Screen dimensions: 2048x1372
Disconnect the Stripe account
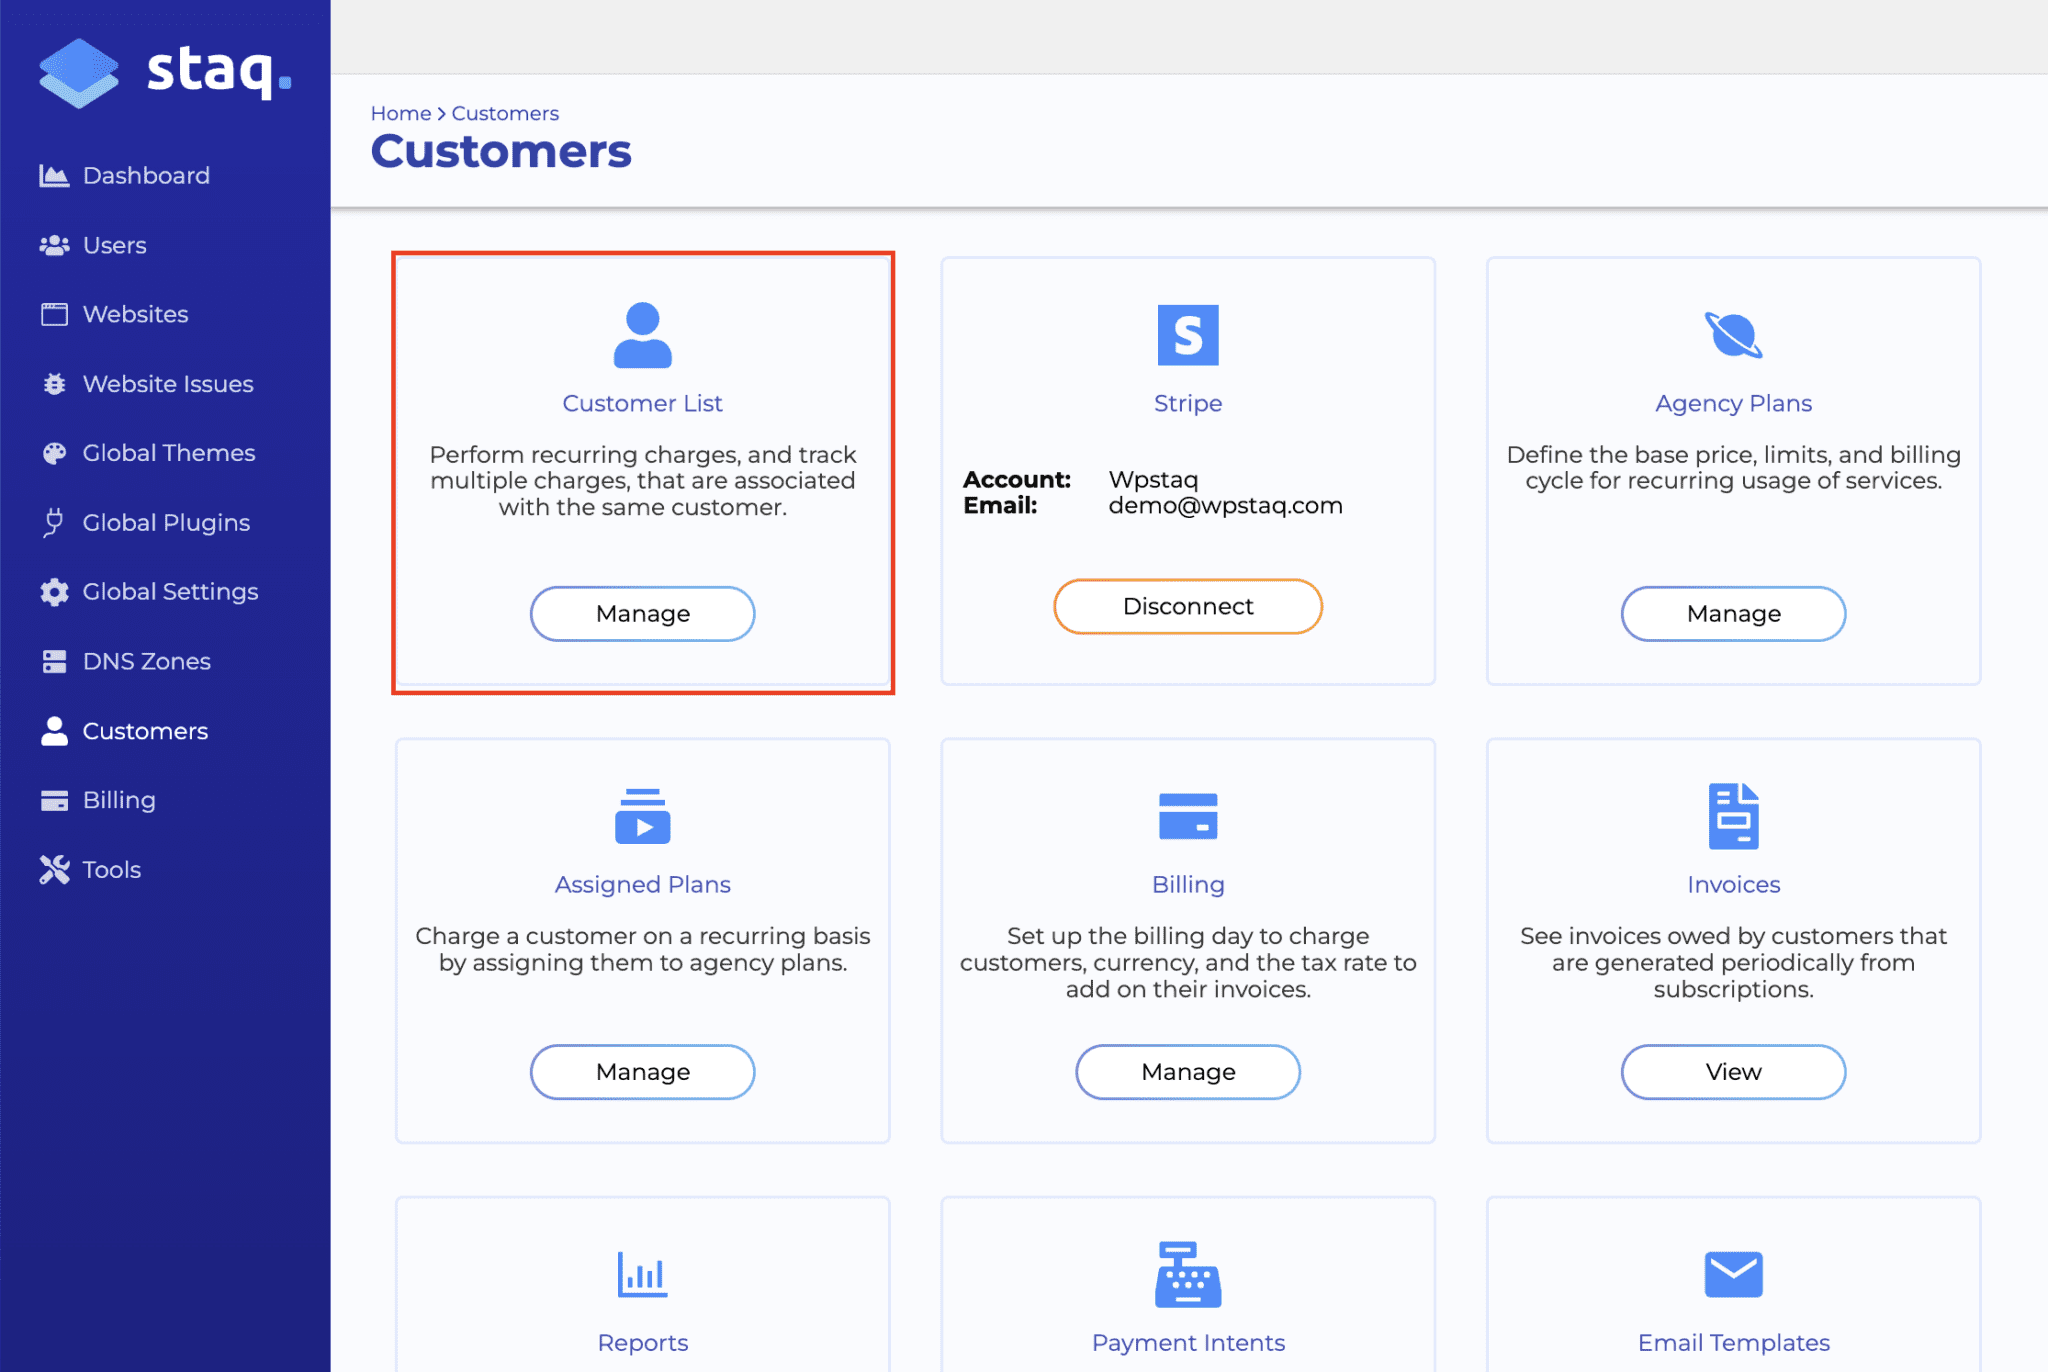1187,606
